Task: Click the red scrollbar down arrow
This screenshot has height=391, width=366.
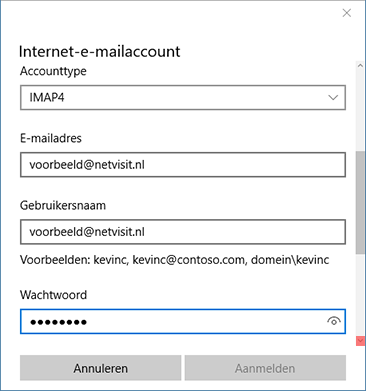Action: tap(360, 341)
